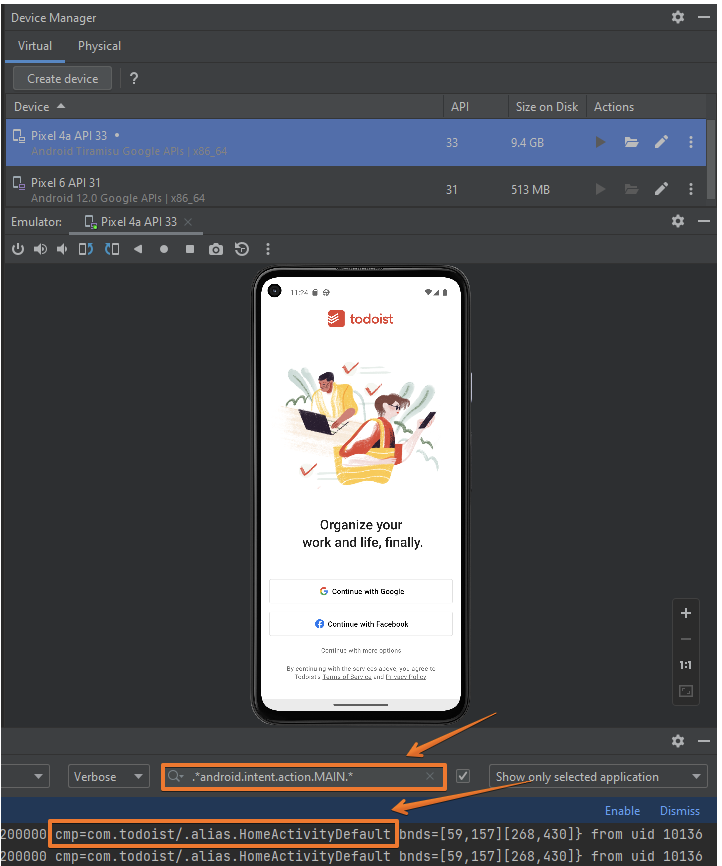The width and height of the screenshot is (722, 866).
Task: Tap Continue with Facebook on phone
Action: coord(361,624)
